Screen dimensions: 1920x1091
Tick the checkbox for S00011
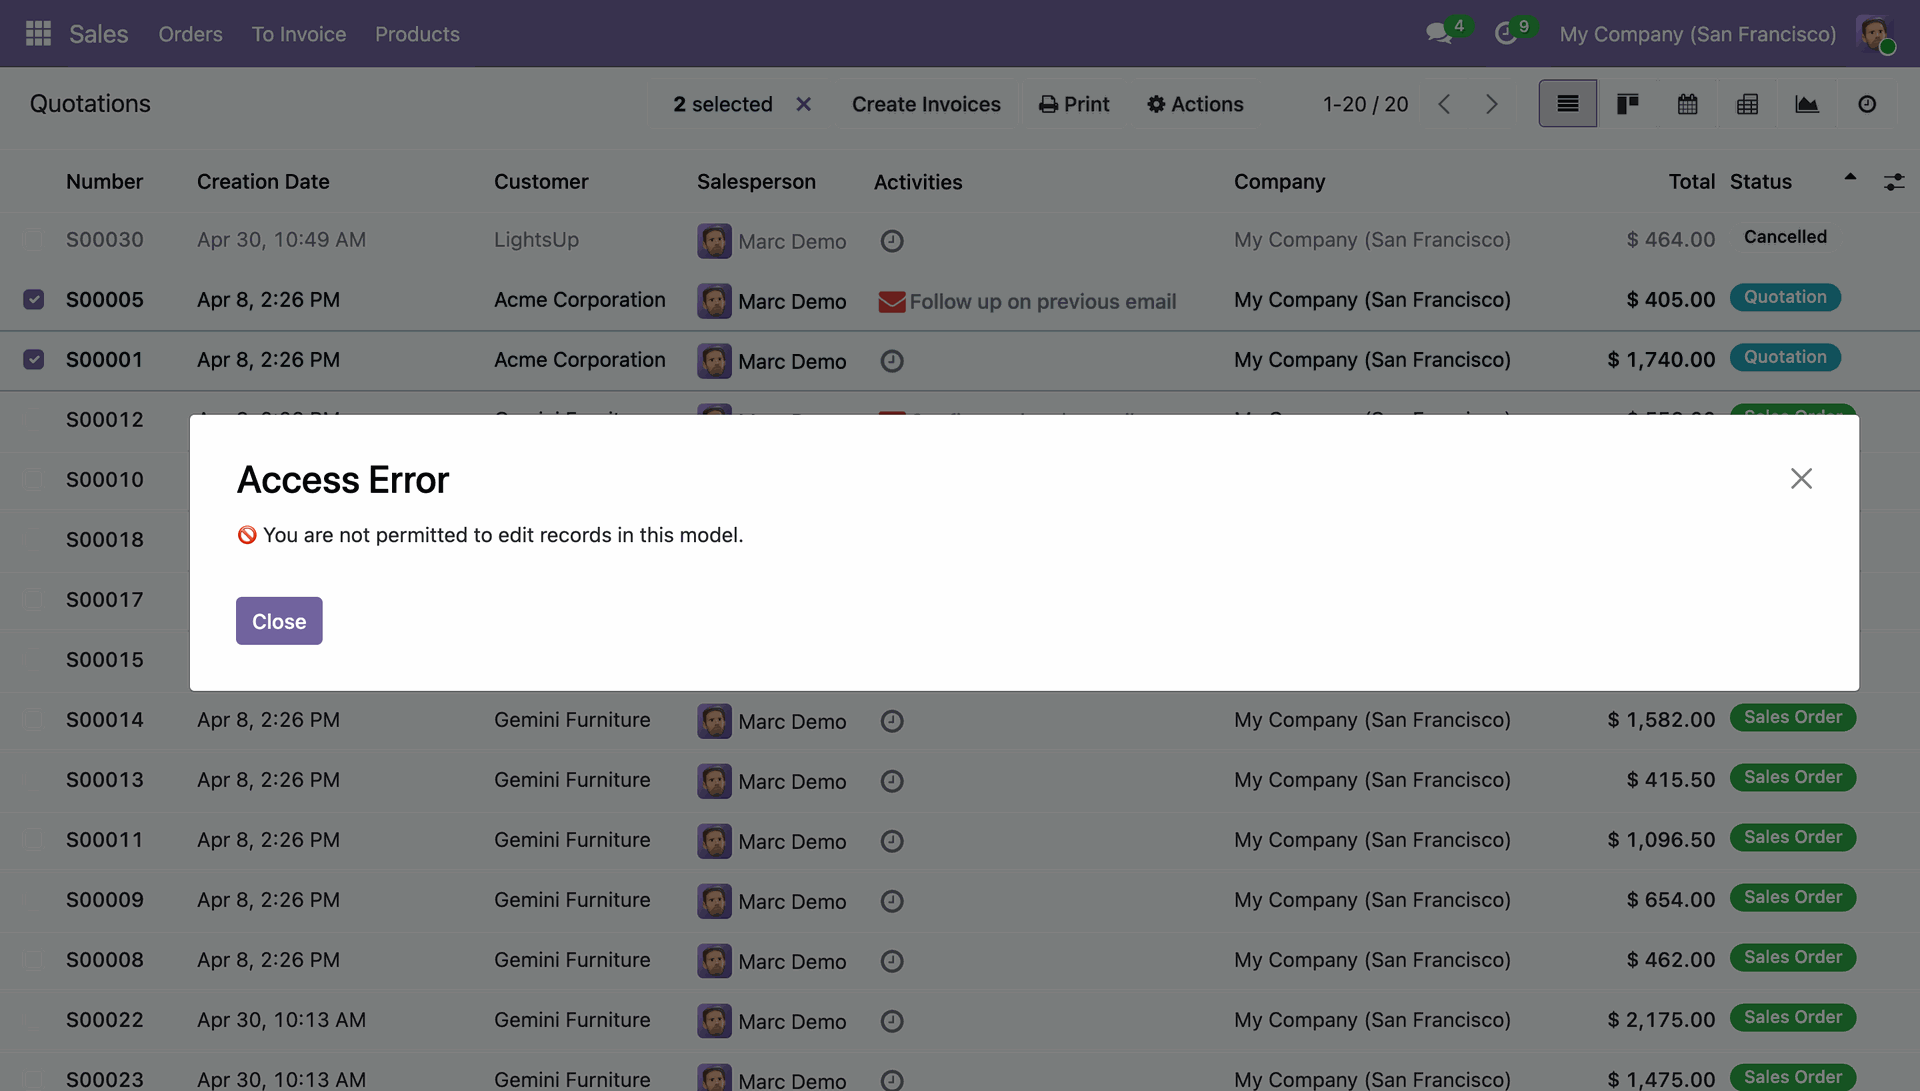tap(33, 839)
